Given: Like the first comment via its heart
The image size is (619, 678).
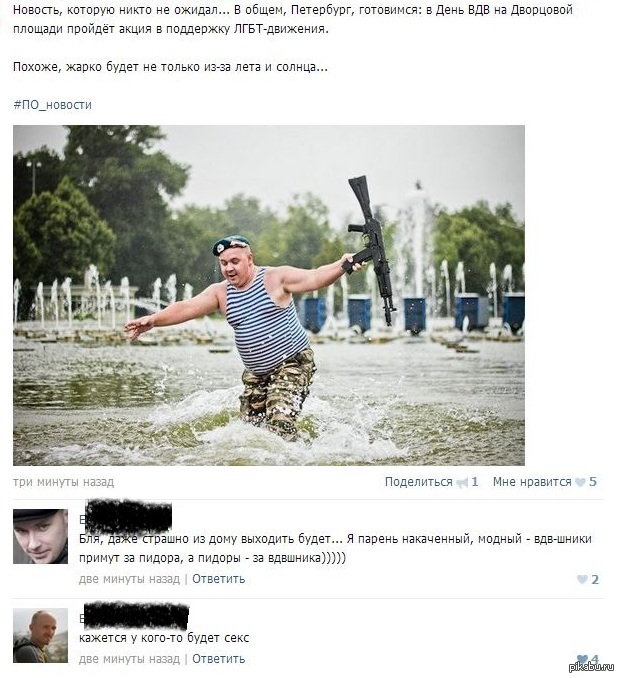Looking at the screenshot, I should tap(582, 579).
